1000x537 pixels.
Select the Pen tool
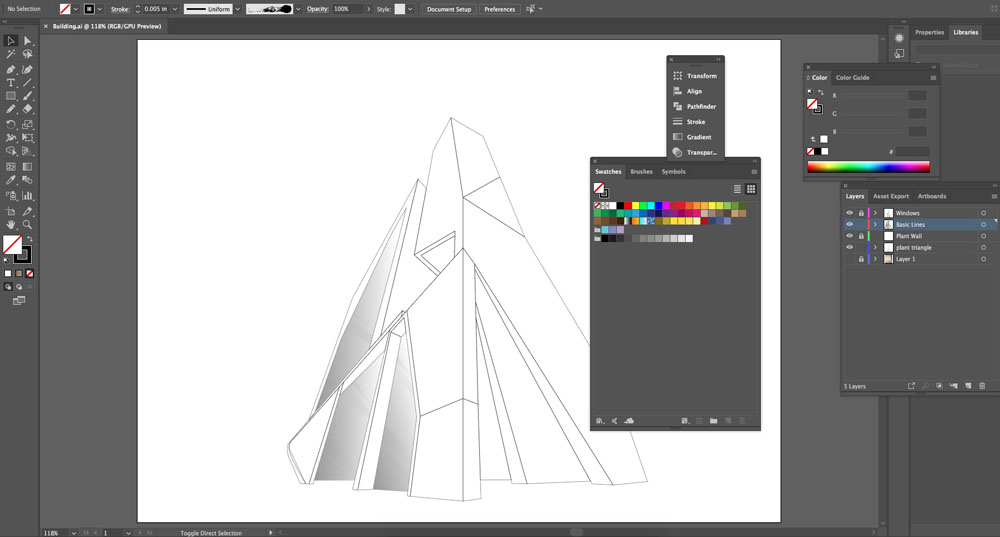[11, 69]
